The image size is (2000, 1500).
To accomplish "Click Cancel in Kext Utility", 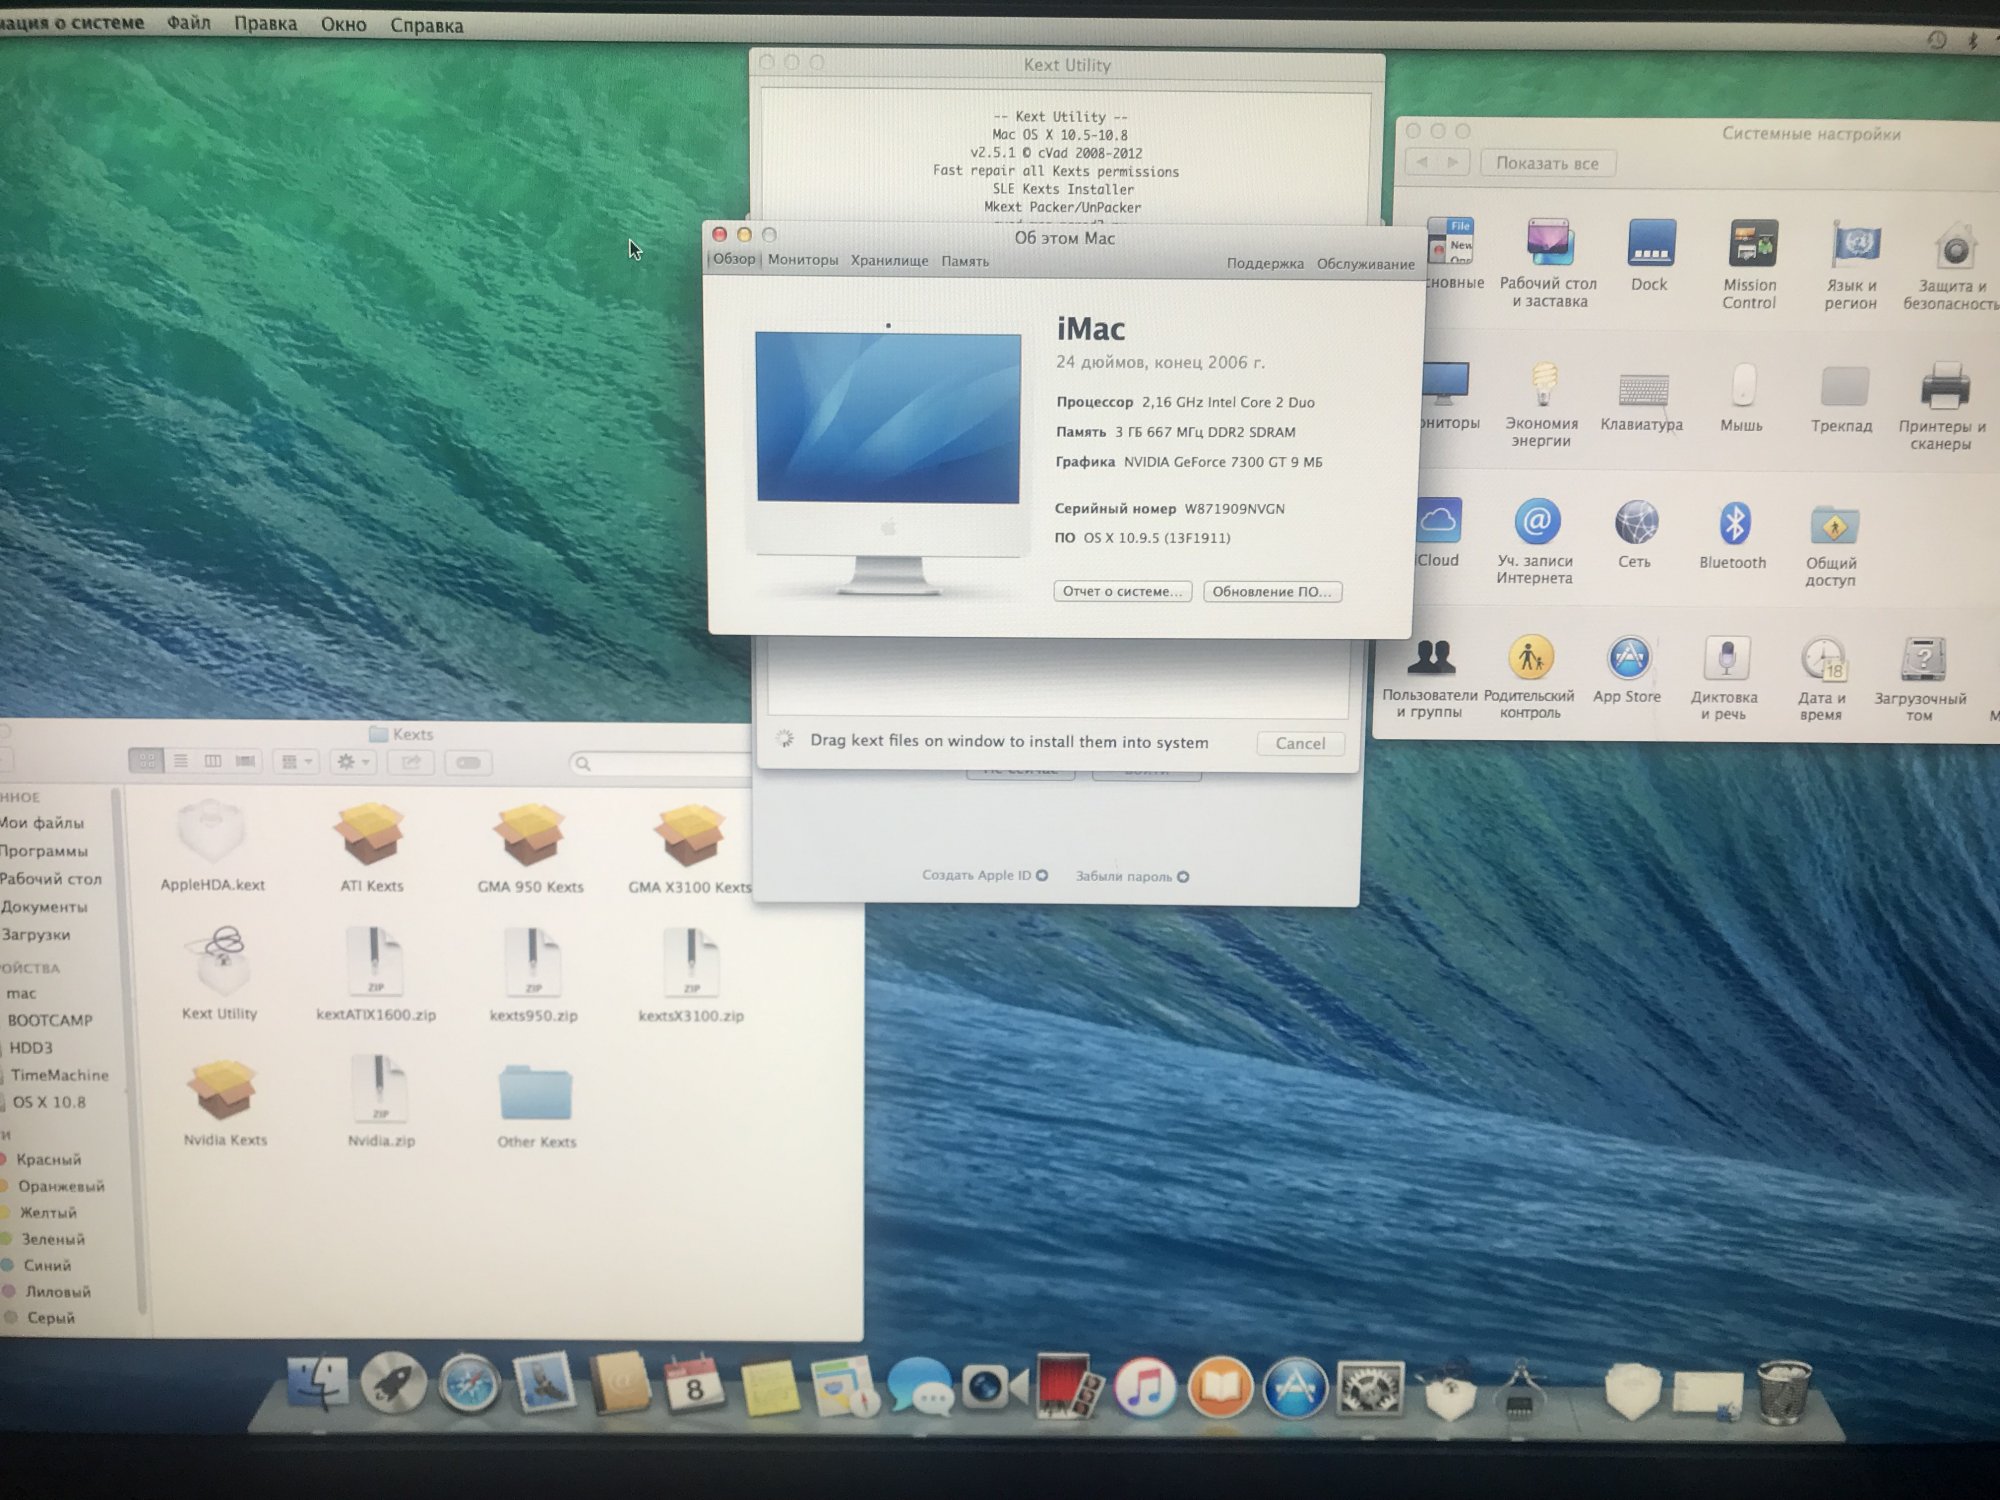I will (1300, 743).
